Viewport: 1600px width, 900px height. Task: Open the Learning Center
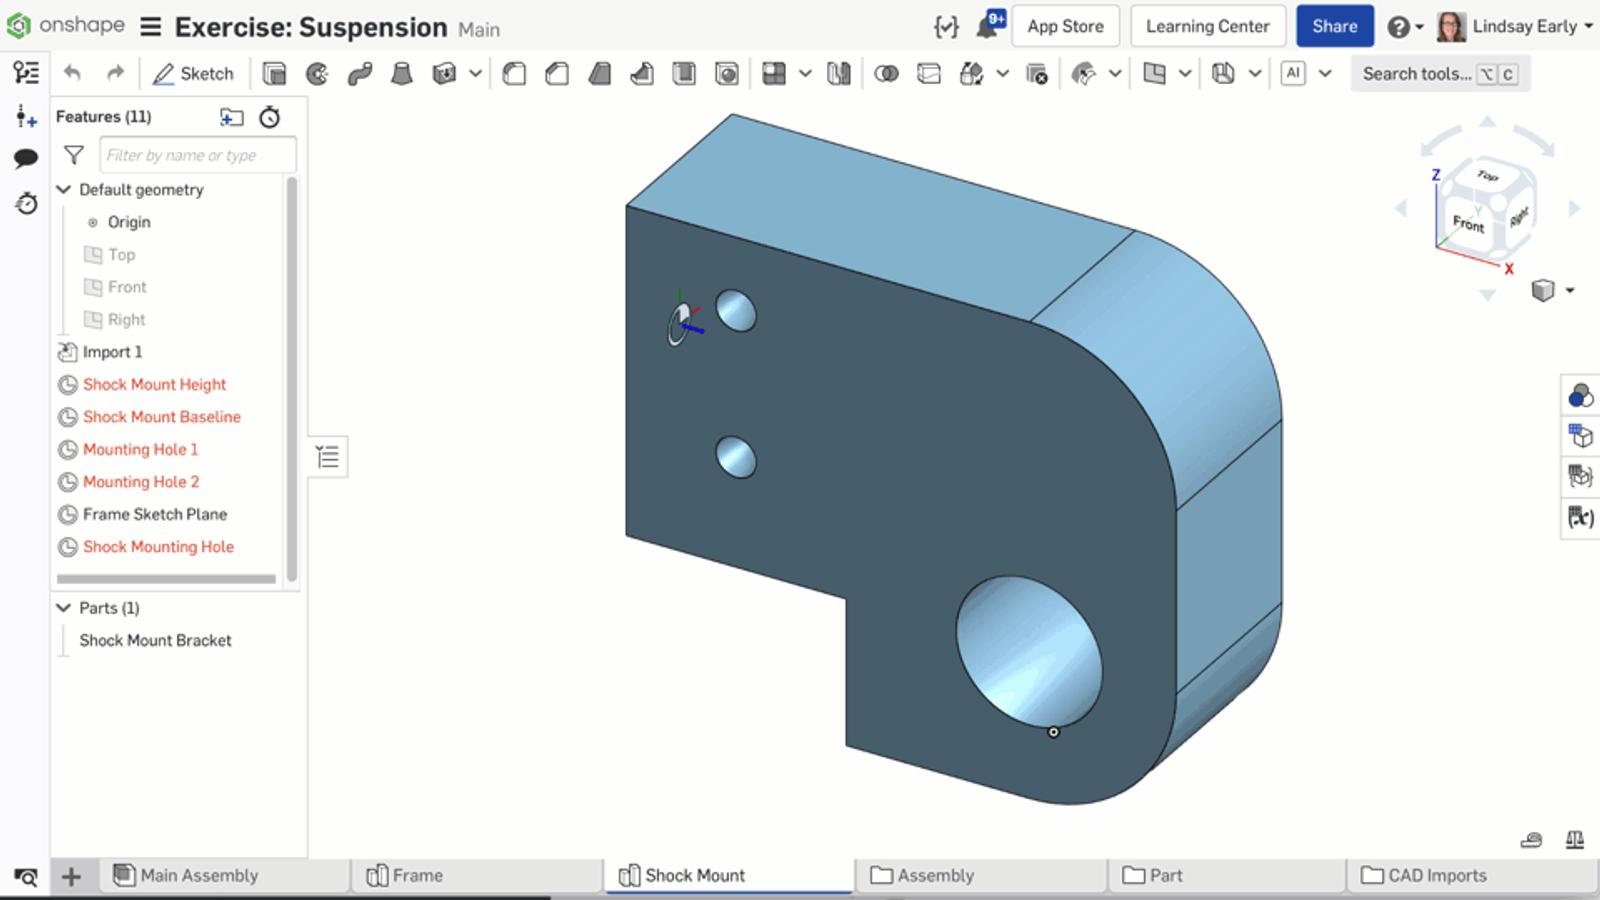coord(1207,27)
